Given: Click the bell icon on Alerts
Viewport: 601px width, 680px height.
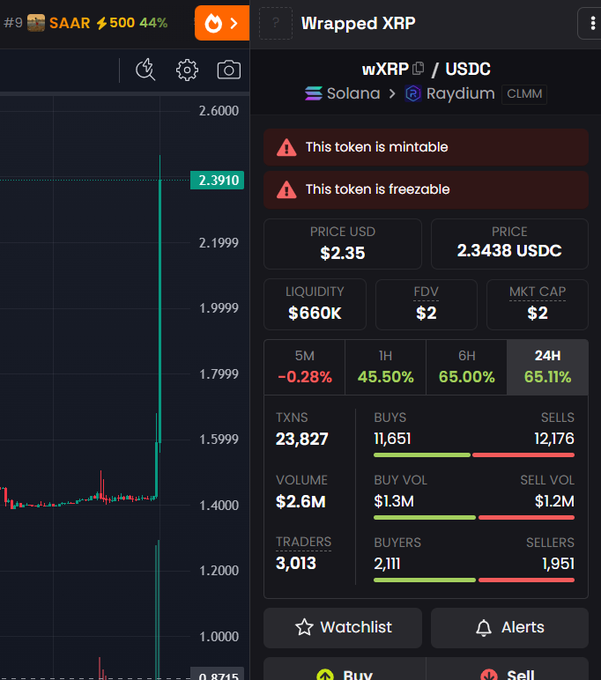Looking at the screenshot, I should 483,628.
